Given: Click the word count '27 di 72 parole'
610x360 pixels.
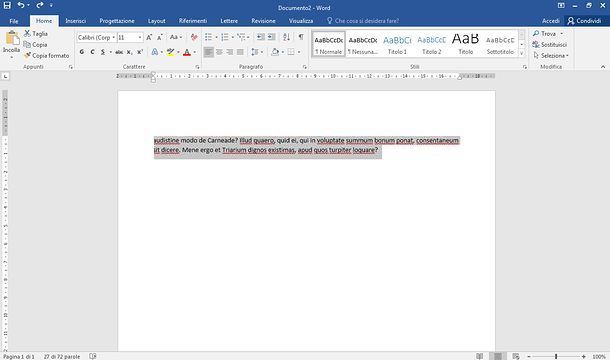Looking at the screenshot, I should tap(62, 356).
